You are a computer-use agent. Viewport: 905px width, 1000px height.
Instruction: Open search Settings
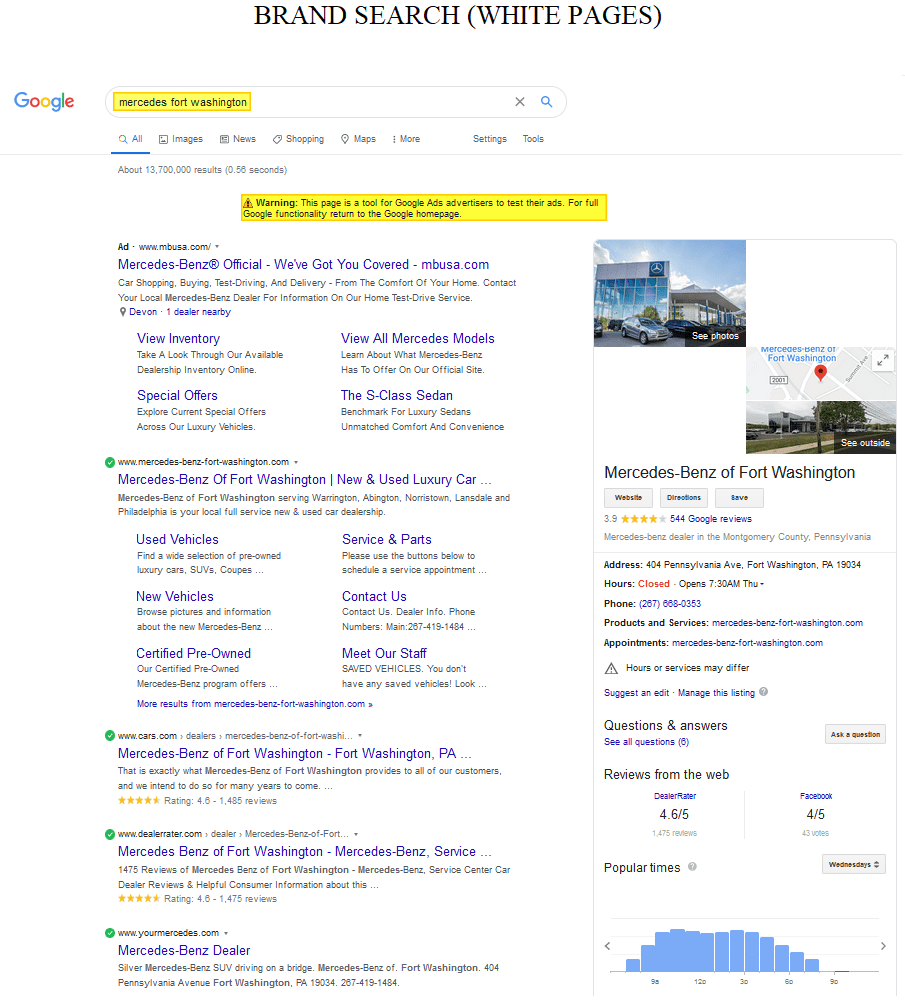(x=490, y=139)
